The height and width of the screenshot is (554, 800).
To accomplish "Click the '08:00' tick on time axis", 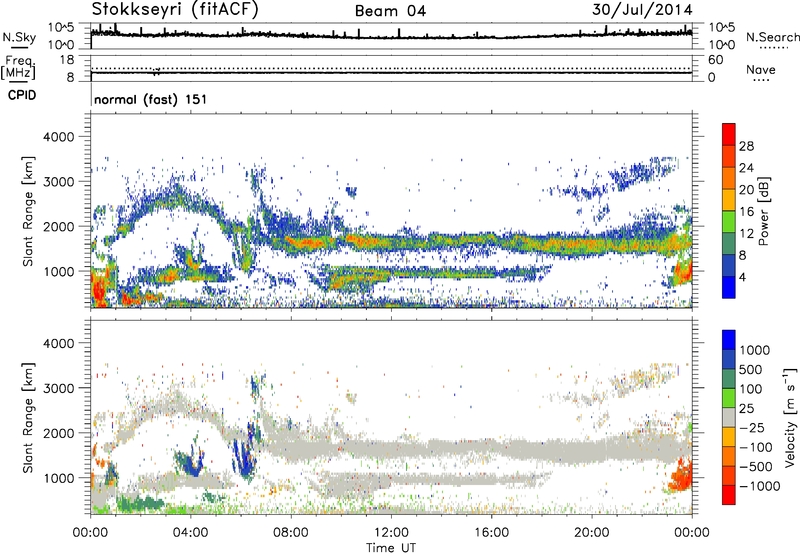I will point(291,533).
